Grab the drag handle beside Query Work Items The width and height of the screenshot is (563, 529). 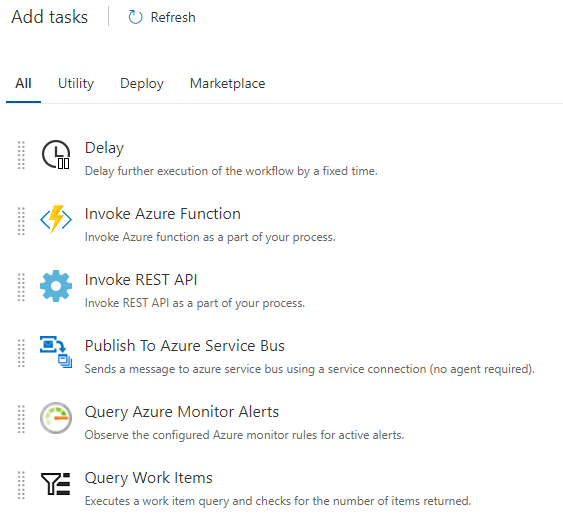21,485
